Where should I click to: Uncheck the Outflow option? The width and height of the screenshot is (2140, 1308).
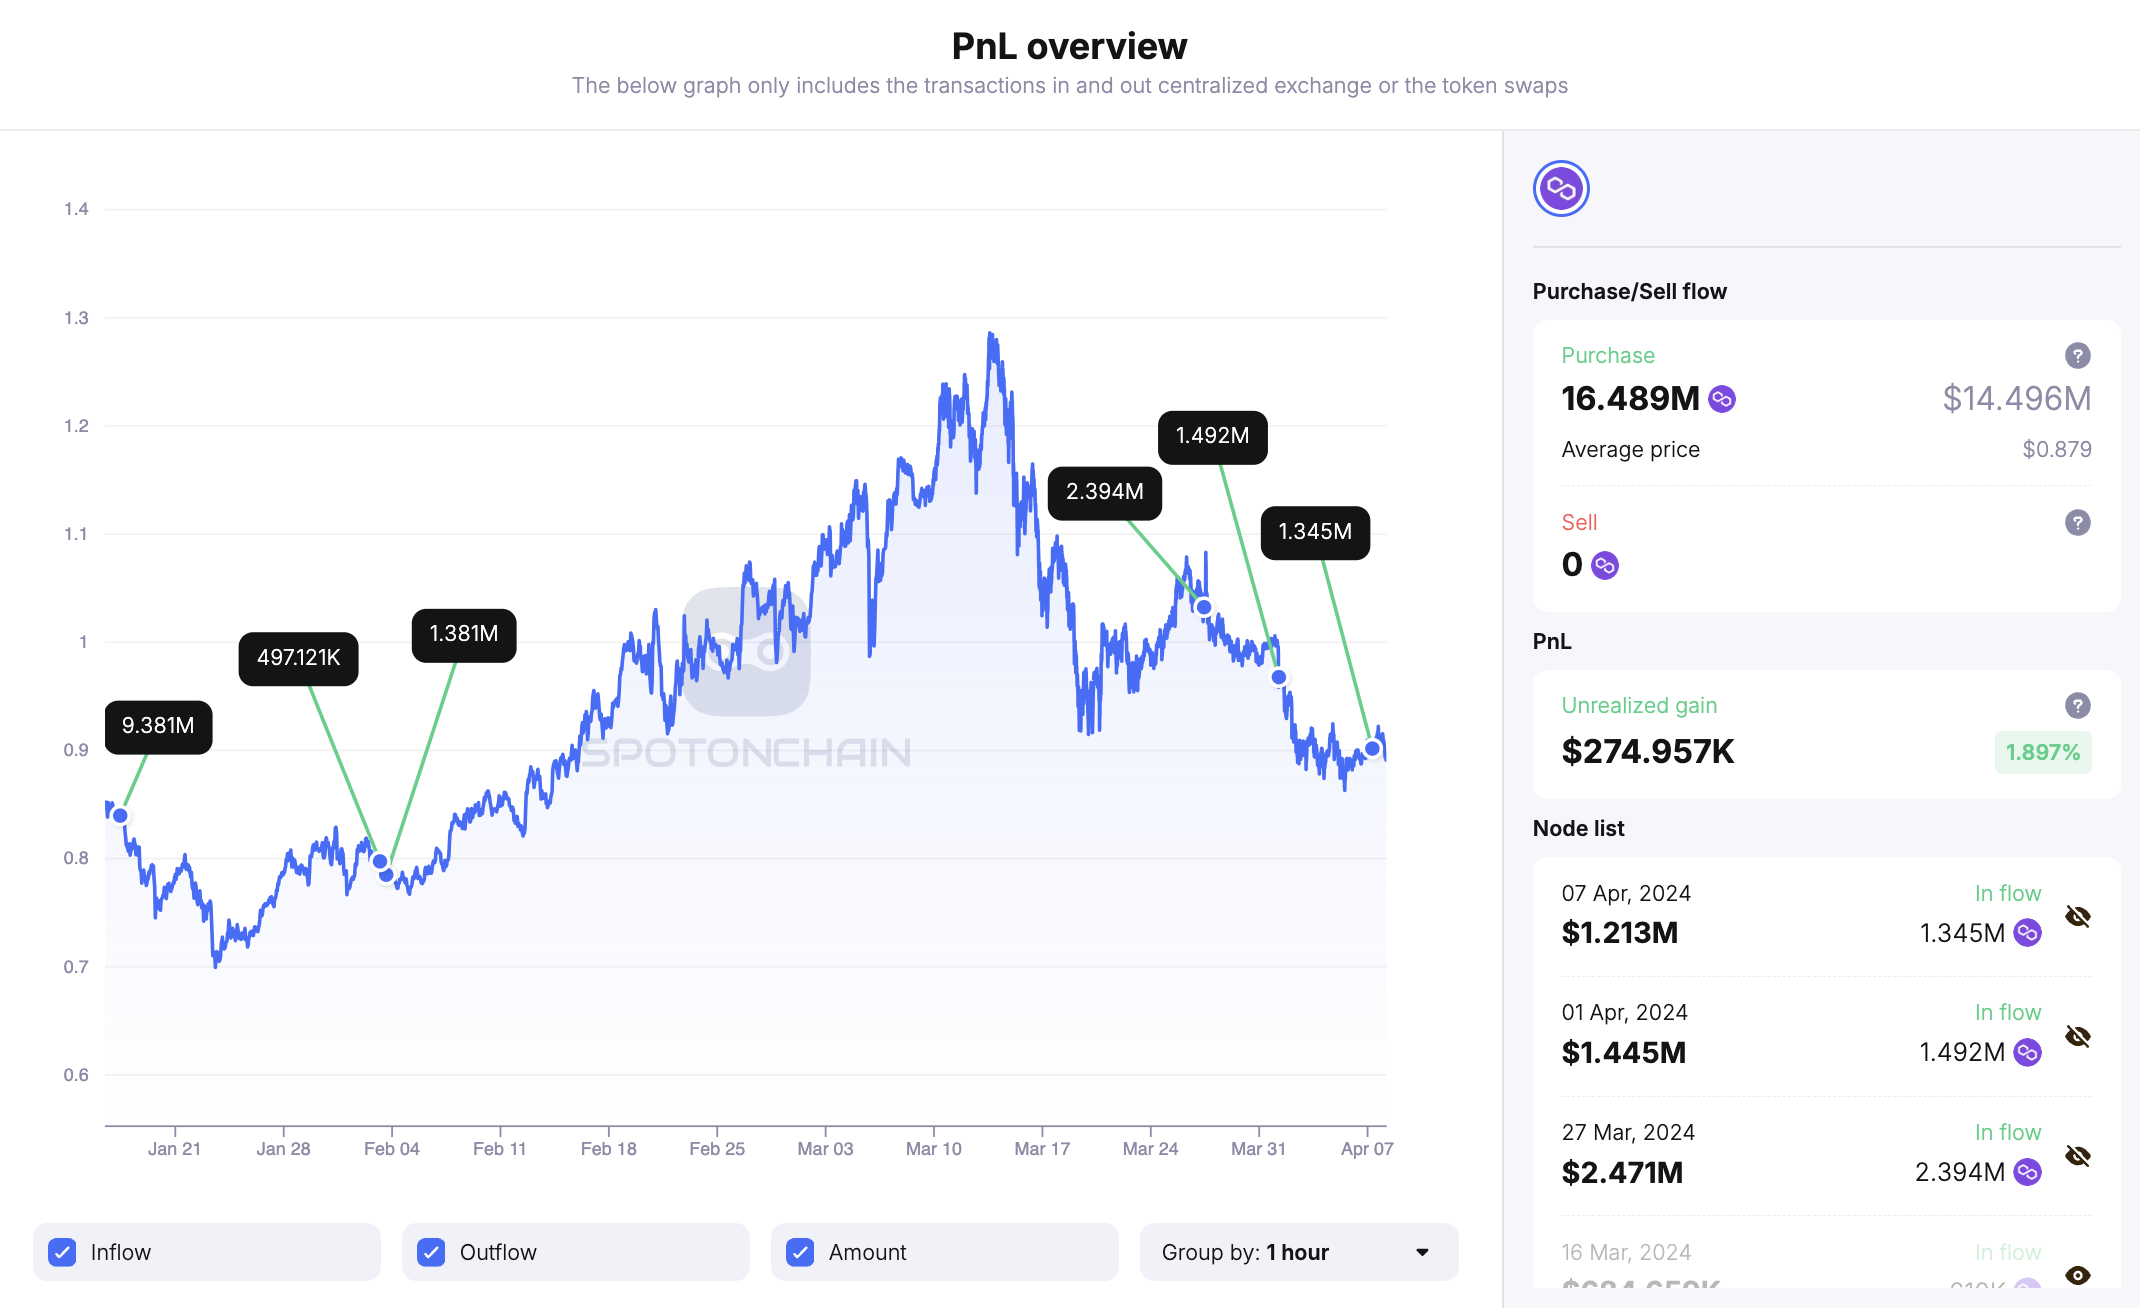point(431,1251)
